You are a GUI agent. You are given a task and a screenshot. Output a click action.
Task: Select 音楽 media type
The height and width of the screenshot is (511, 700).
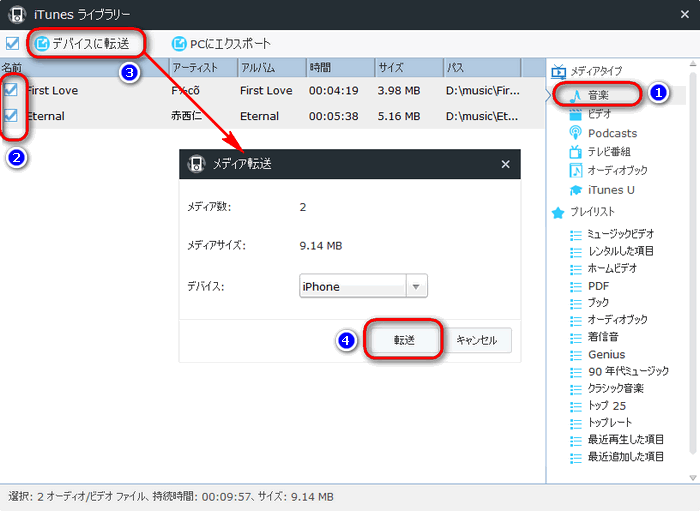click(x=598, y=95)
